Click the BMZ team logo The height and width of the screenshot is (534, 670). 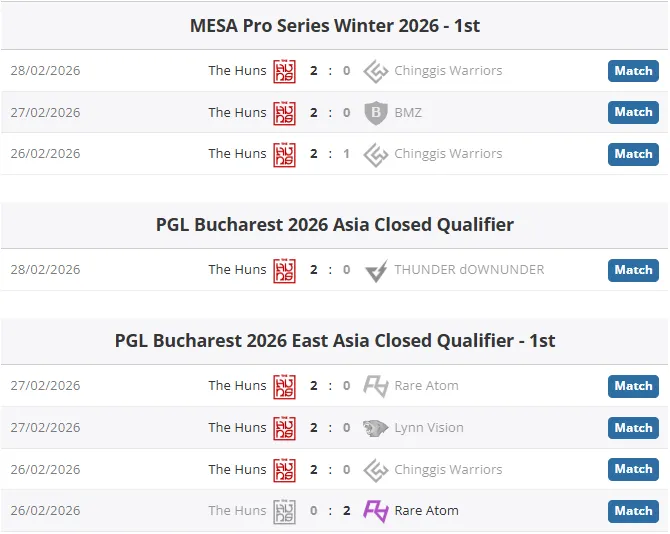[376, 113]
